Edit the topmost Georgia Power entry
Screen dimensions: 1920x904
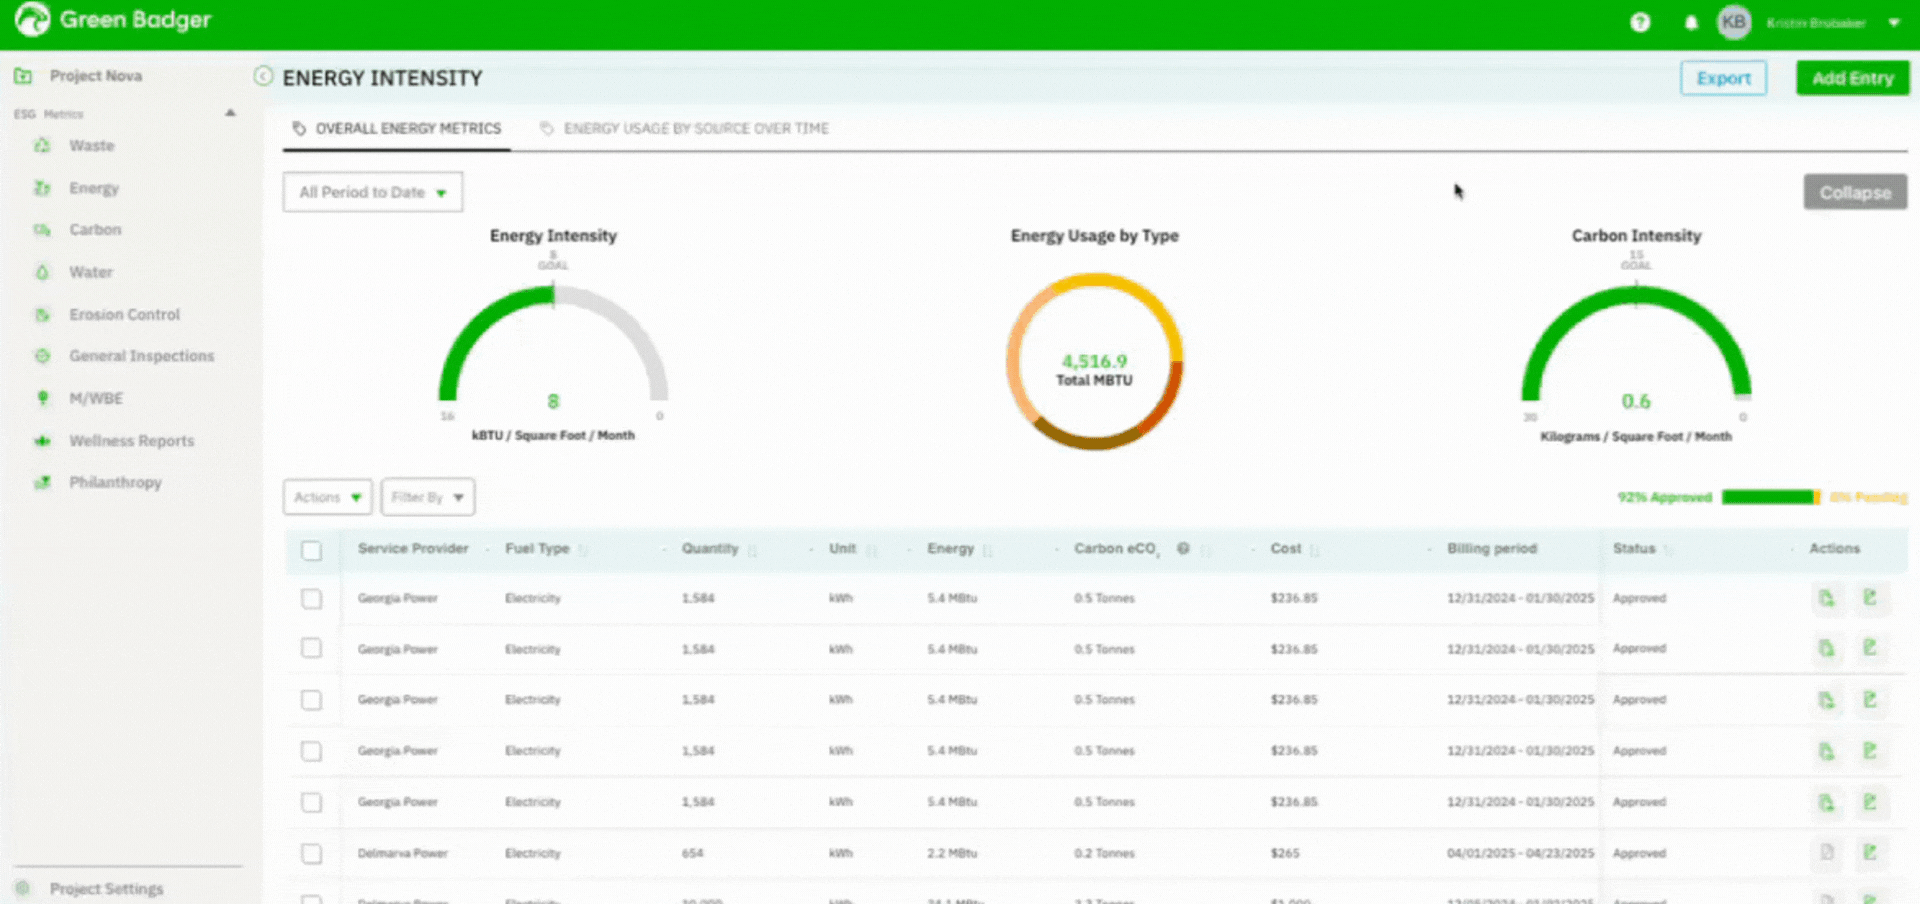point(1869,598)
